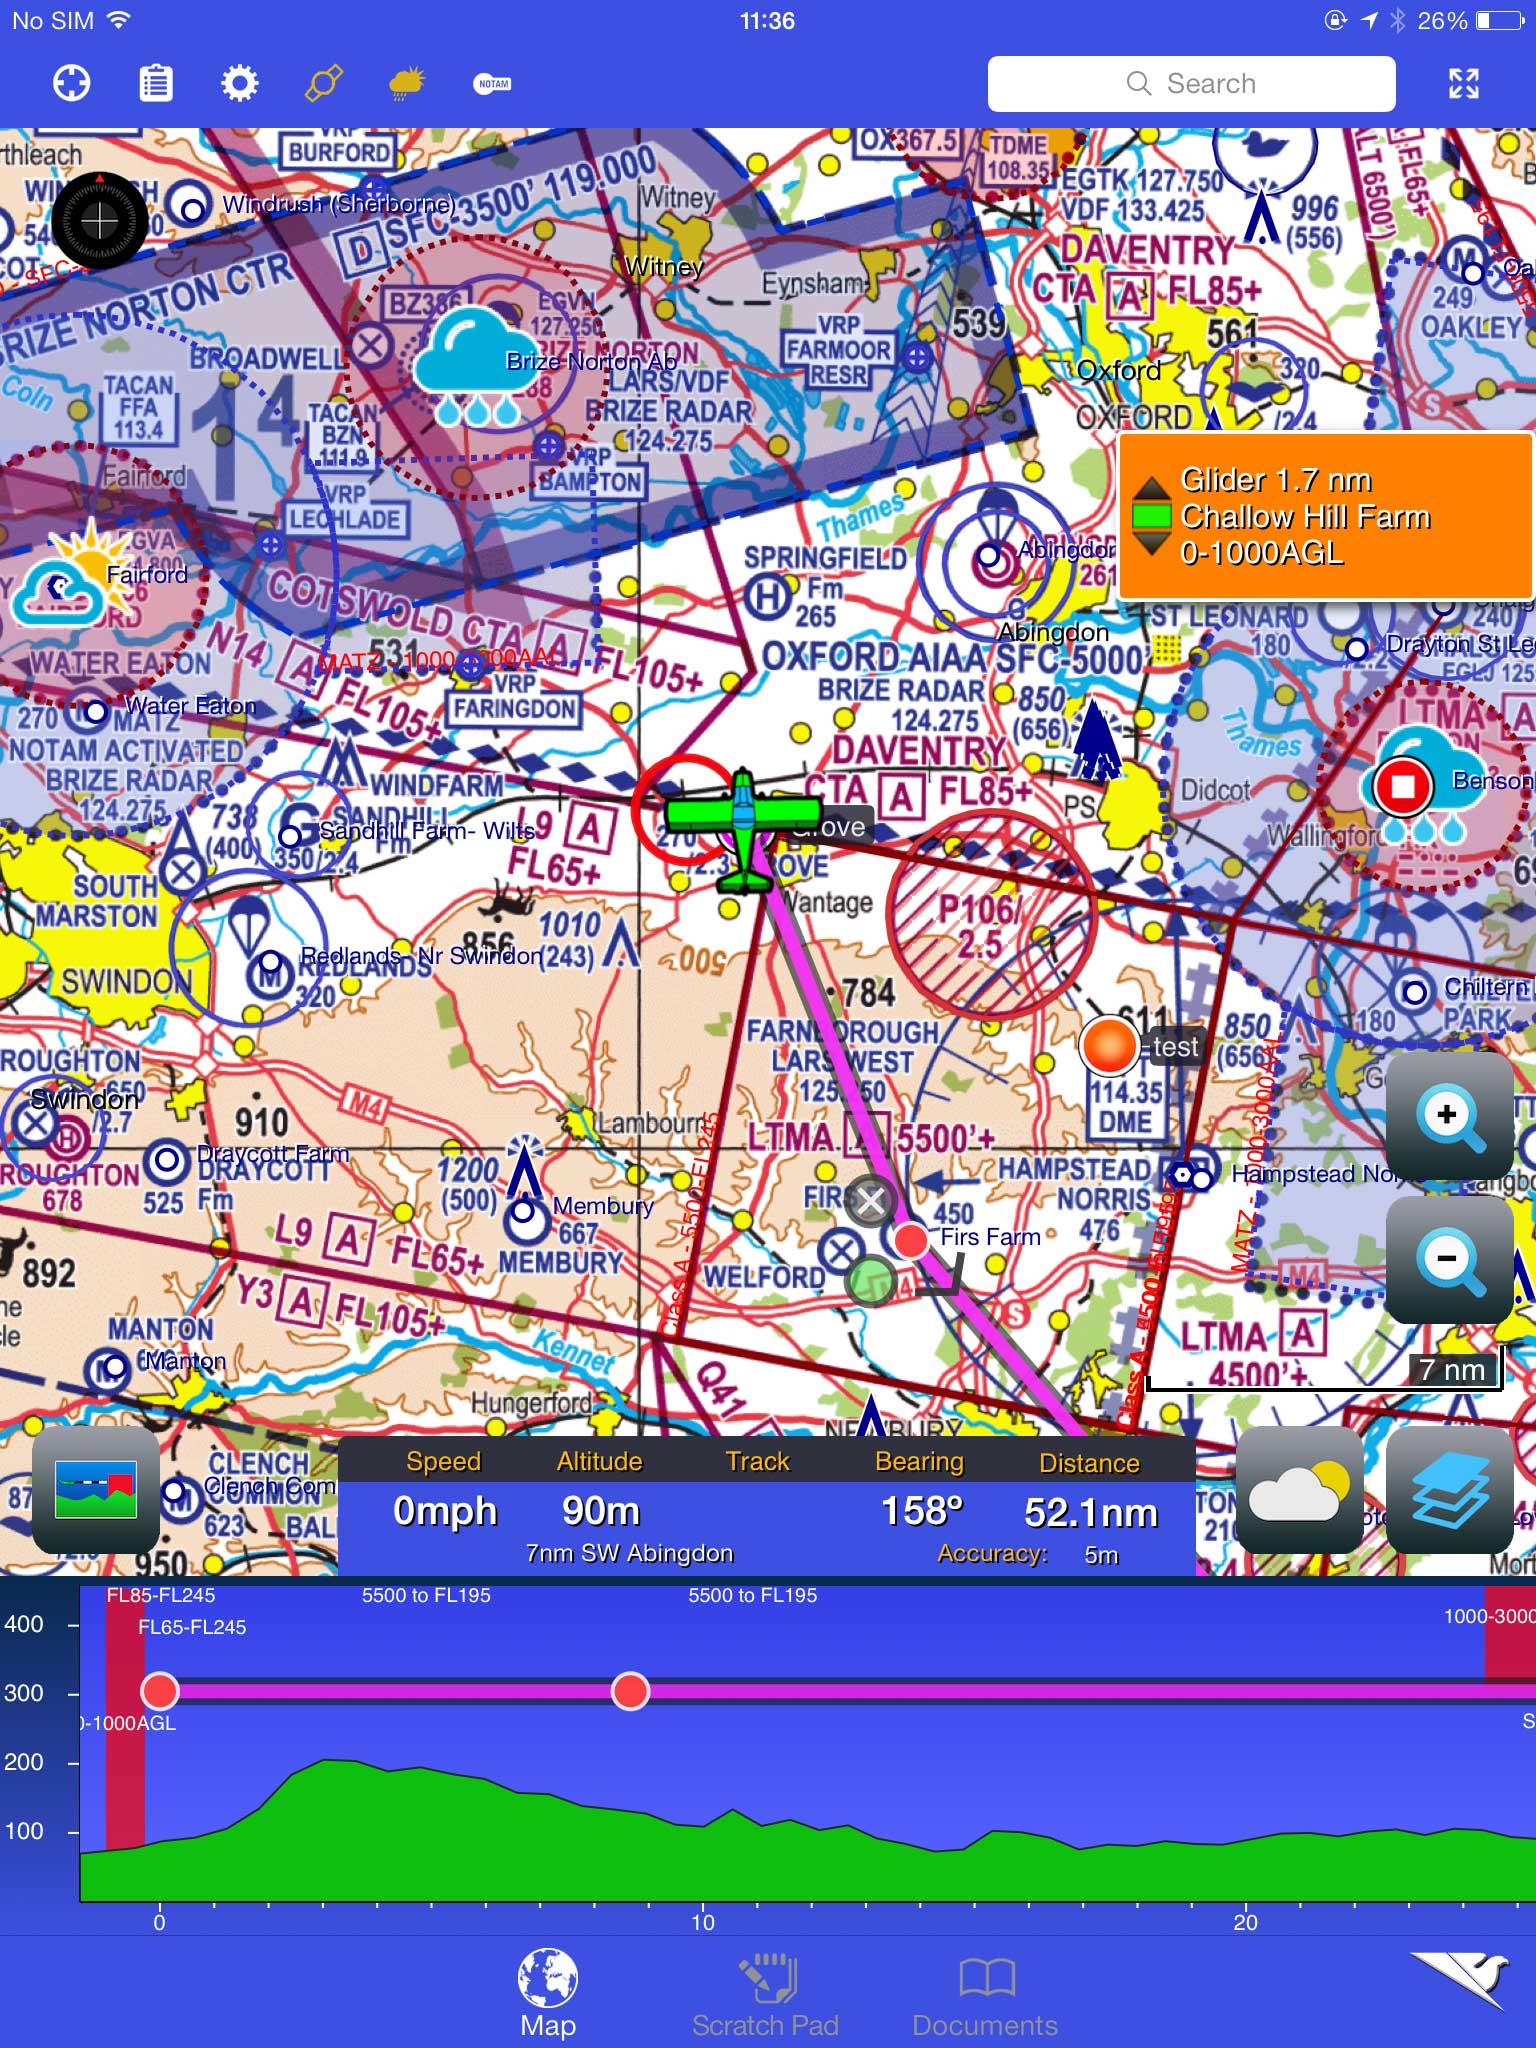The height and width of the screenshot is (2048, 1536).
Task: Tap the Firs Farm red waypoint dot
Action: tap(911, 1240)
